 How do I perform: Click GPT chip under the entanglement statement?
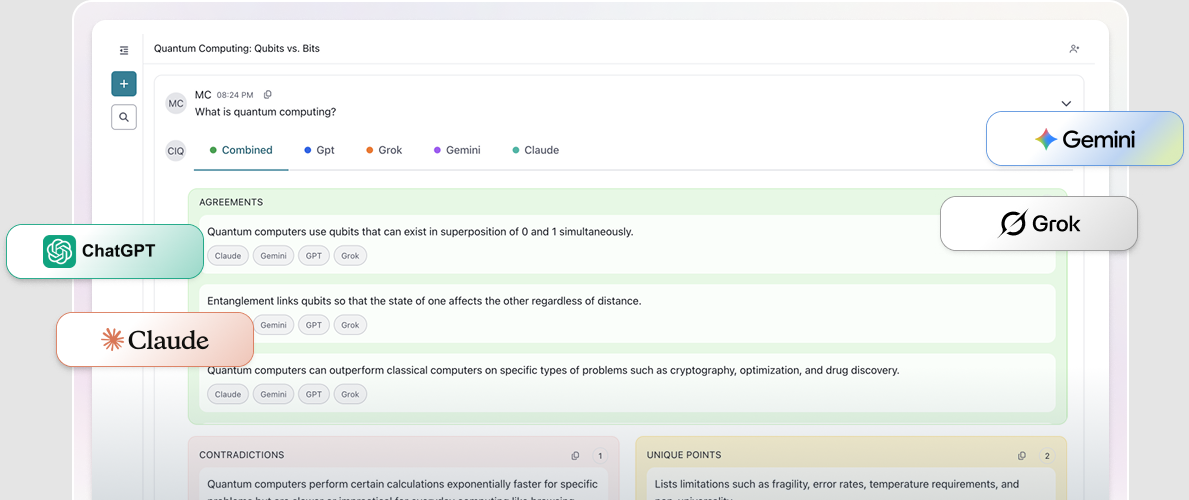coord(313,325)
